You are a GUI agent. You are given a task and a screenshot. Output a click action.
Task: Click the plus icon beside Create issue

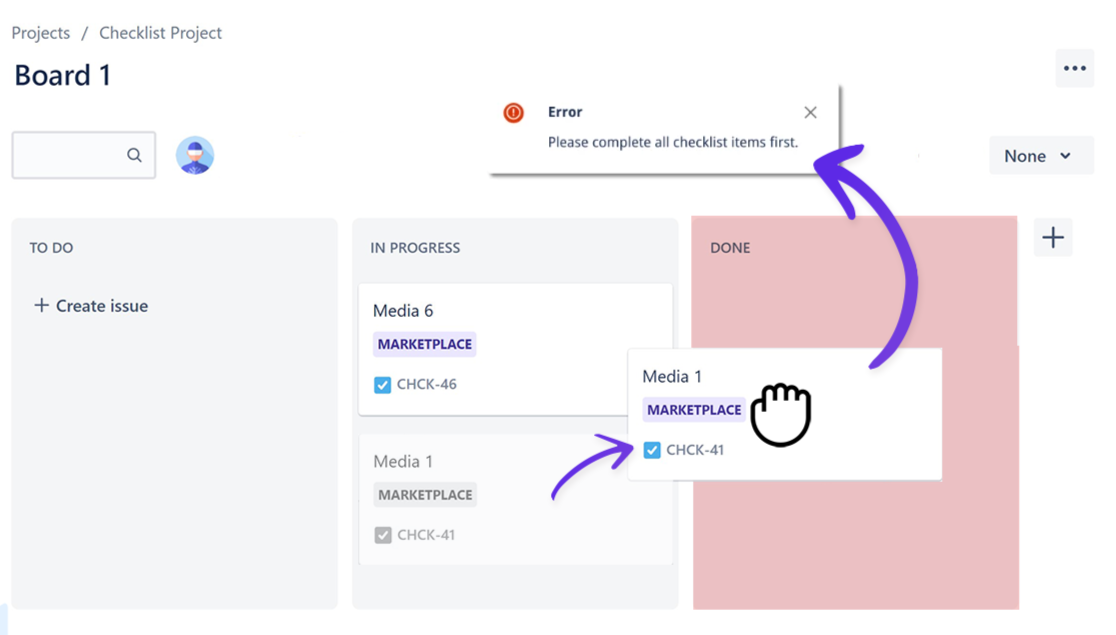41,305
